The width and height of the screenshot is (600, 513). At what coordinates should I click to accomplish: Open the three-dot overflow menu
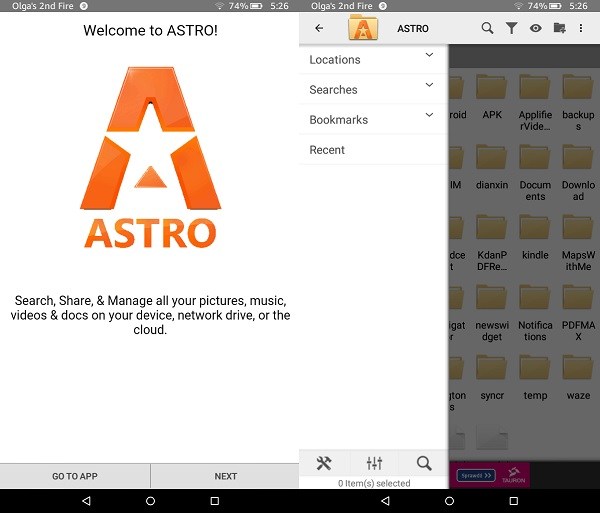point(581,28)
